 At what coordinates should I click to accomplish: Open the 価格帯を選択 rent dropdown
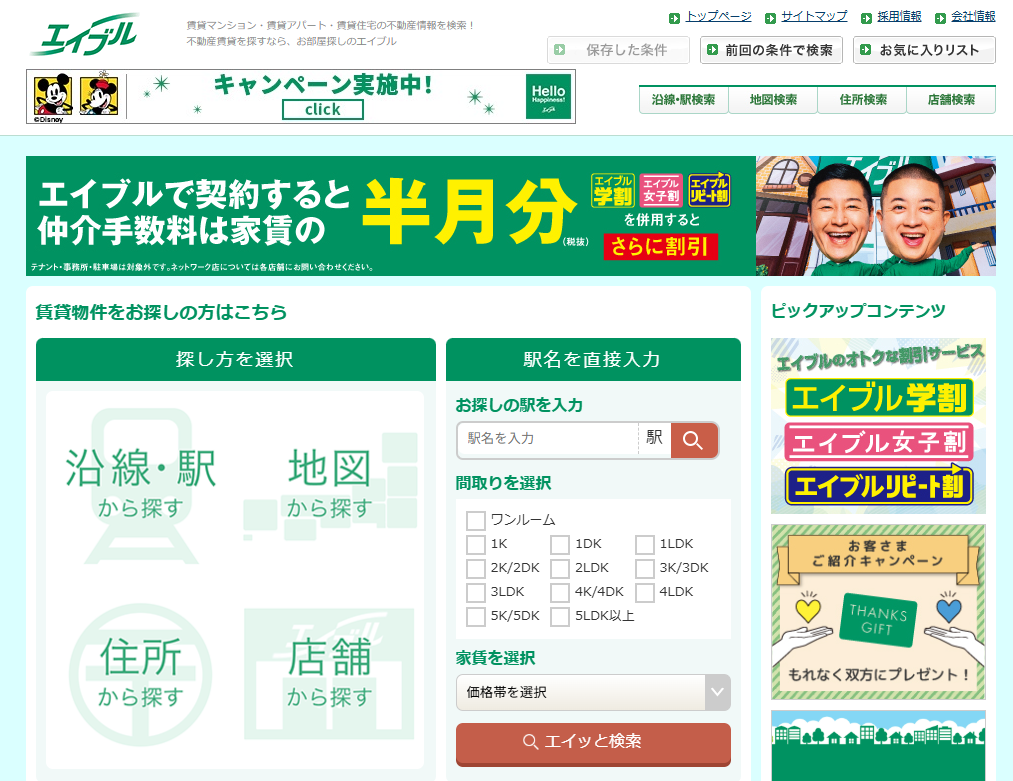tap(593, 692)
